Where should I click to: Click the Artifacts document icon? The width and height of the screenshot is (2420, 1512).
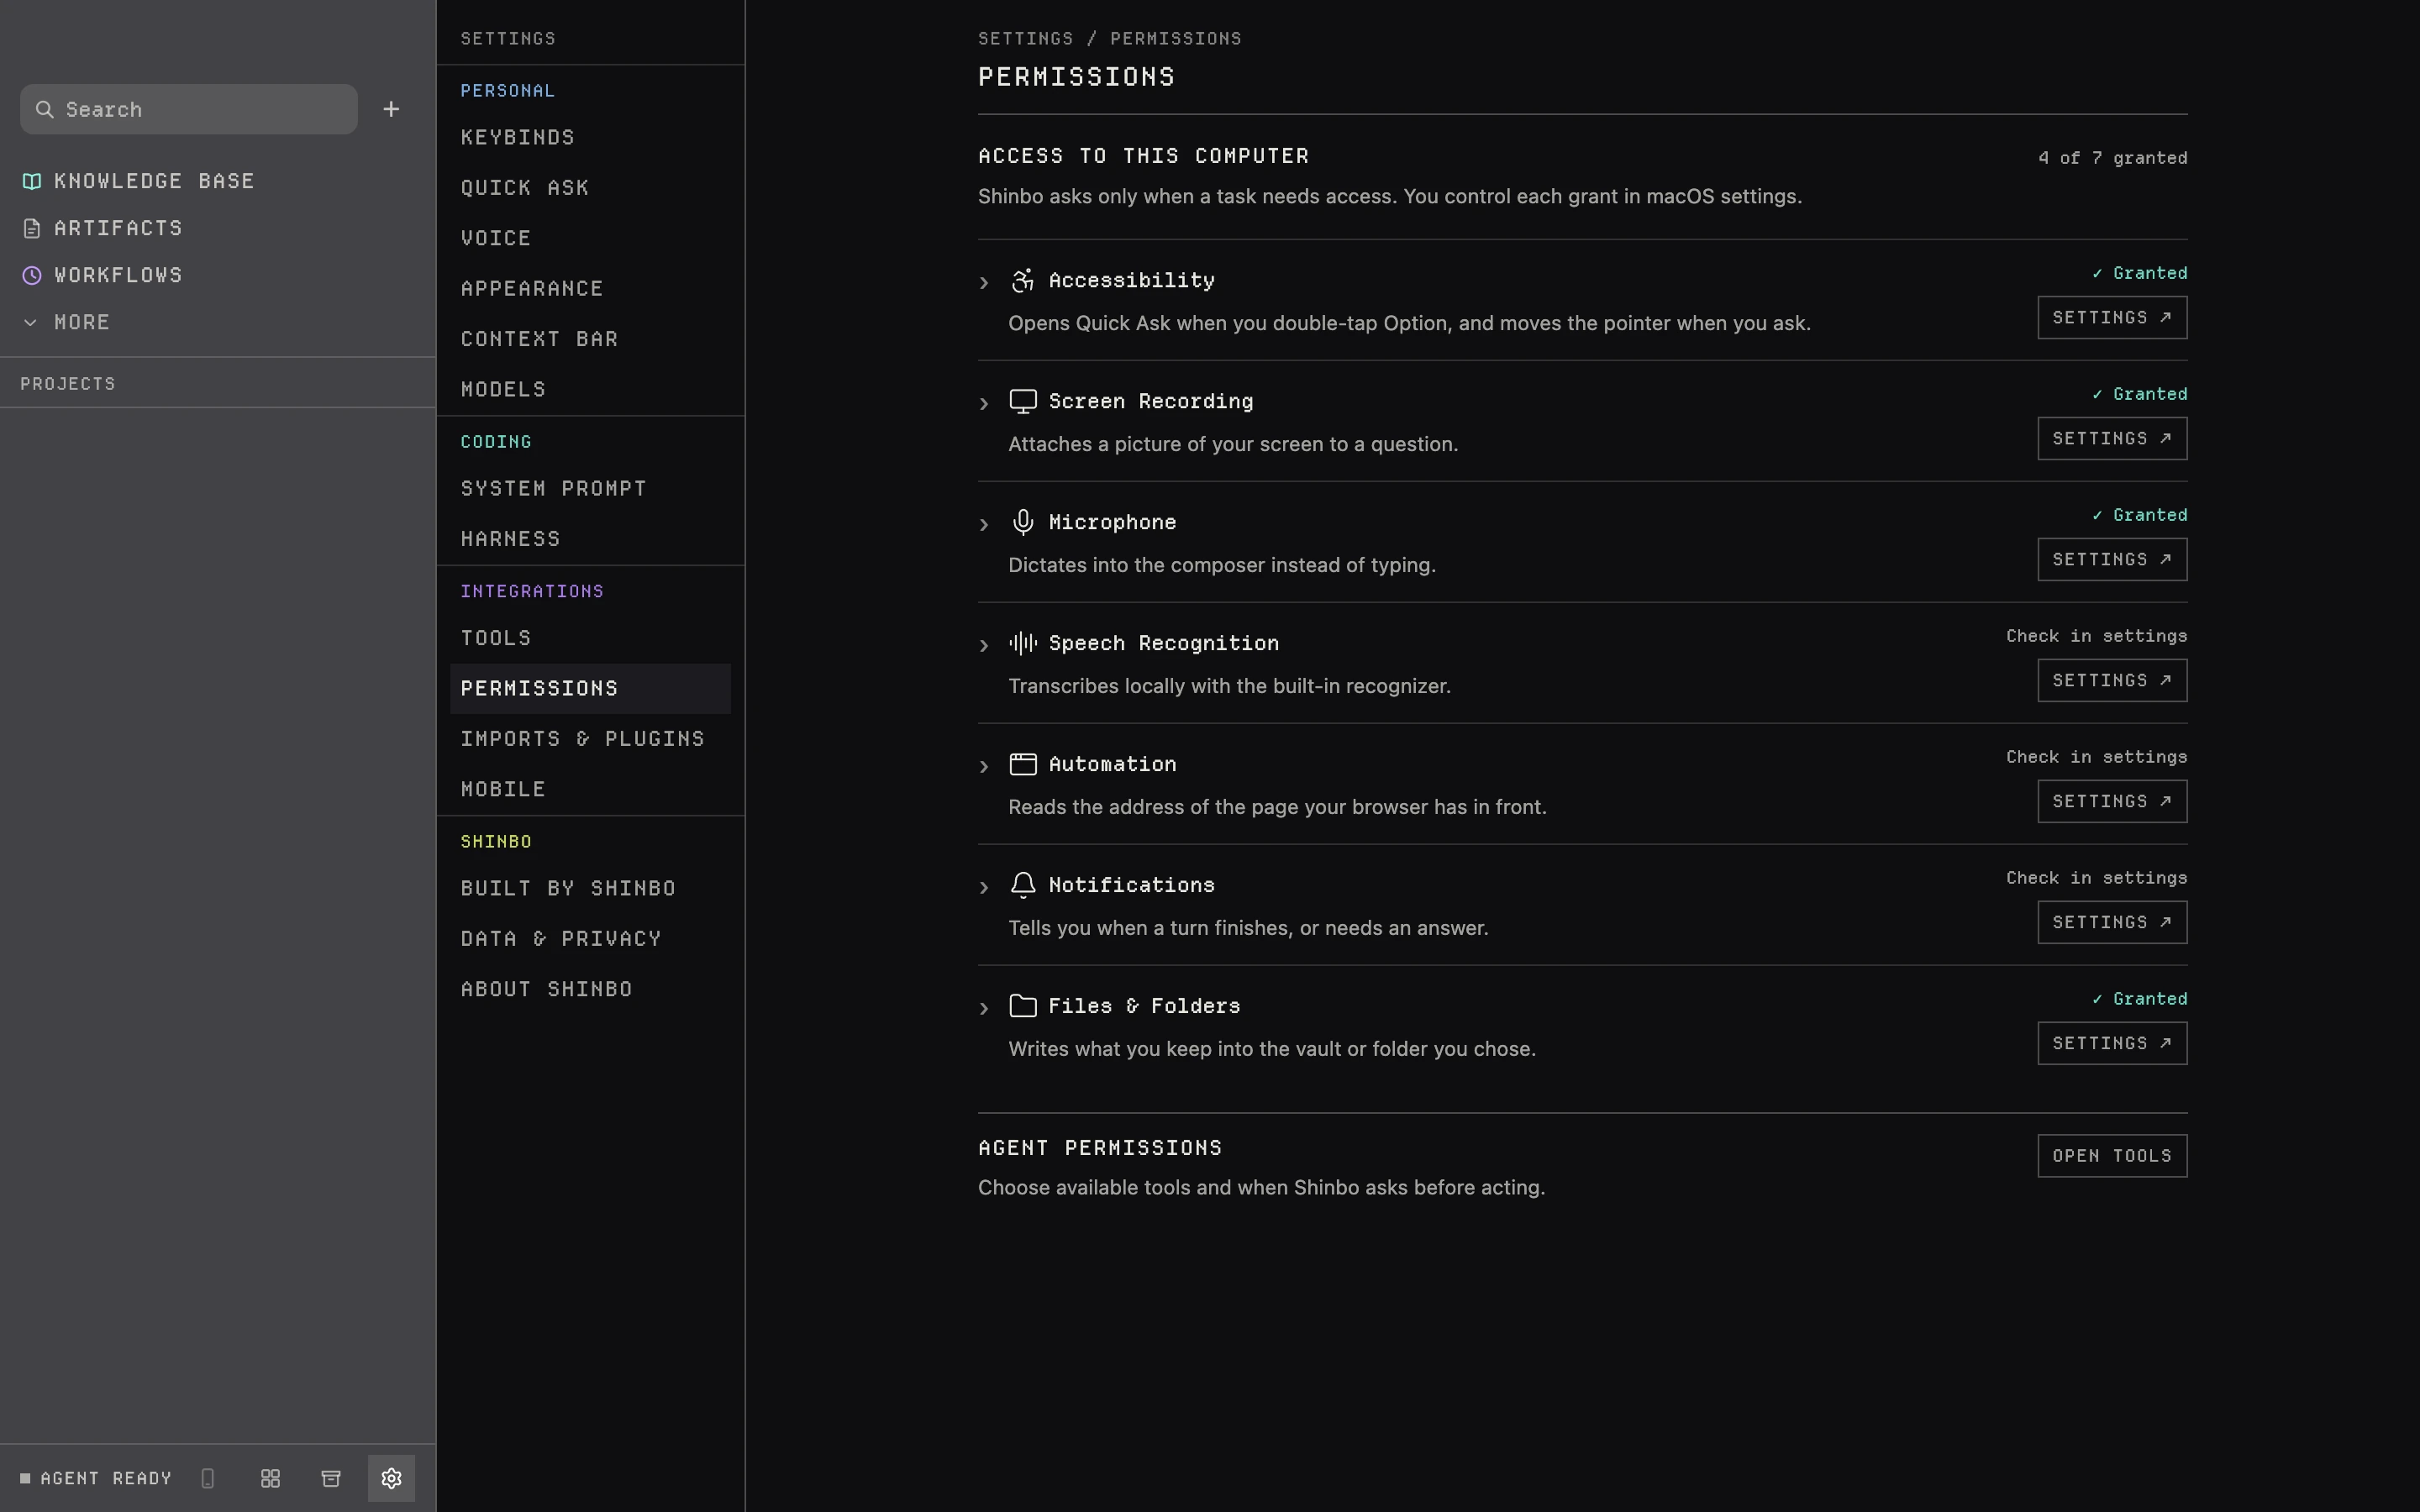pos(32,228)
